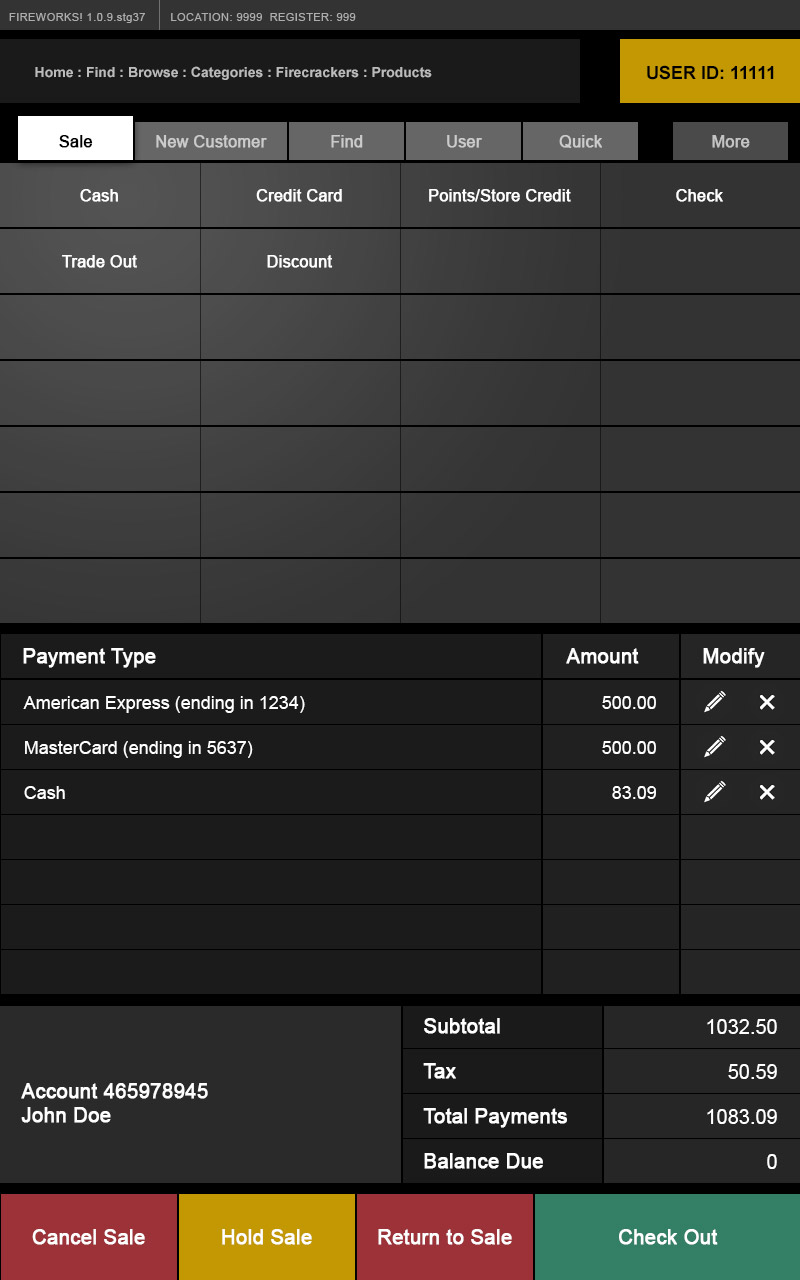Switch to the New Customer tab
The width and height of the screenshot is (800, 1280).
211,141
